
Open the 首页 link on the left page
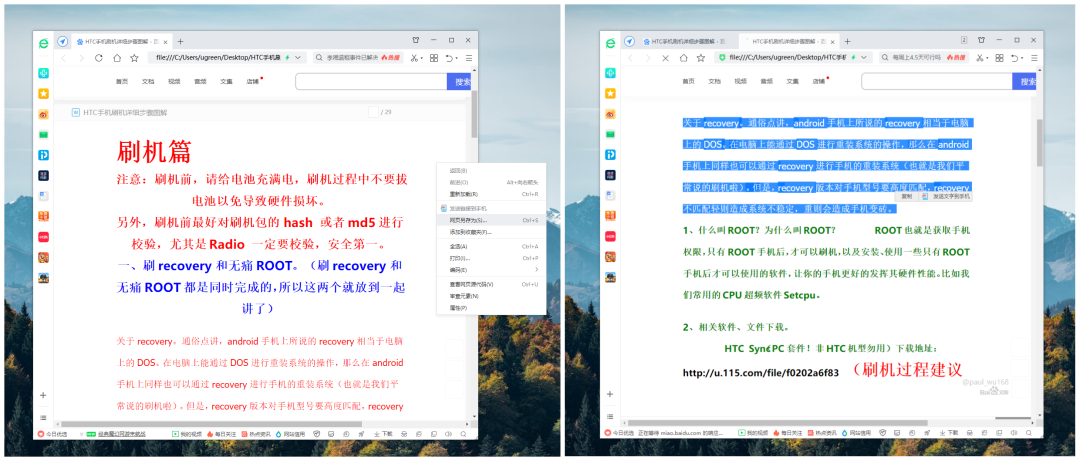[x=121, y=81]
